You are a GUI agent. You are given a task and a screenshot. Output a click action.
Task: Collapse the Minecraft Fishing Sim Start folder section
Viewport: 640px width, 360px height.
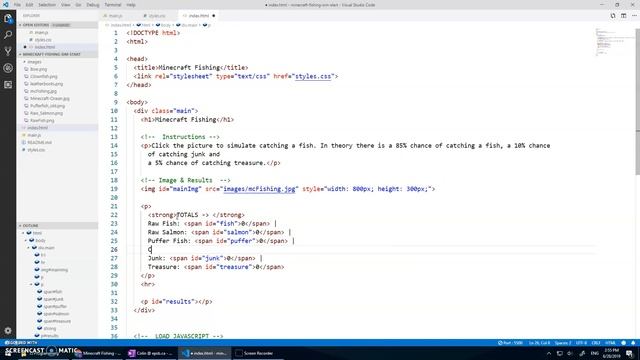coord(57,54)
